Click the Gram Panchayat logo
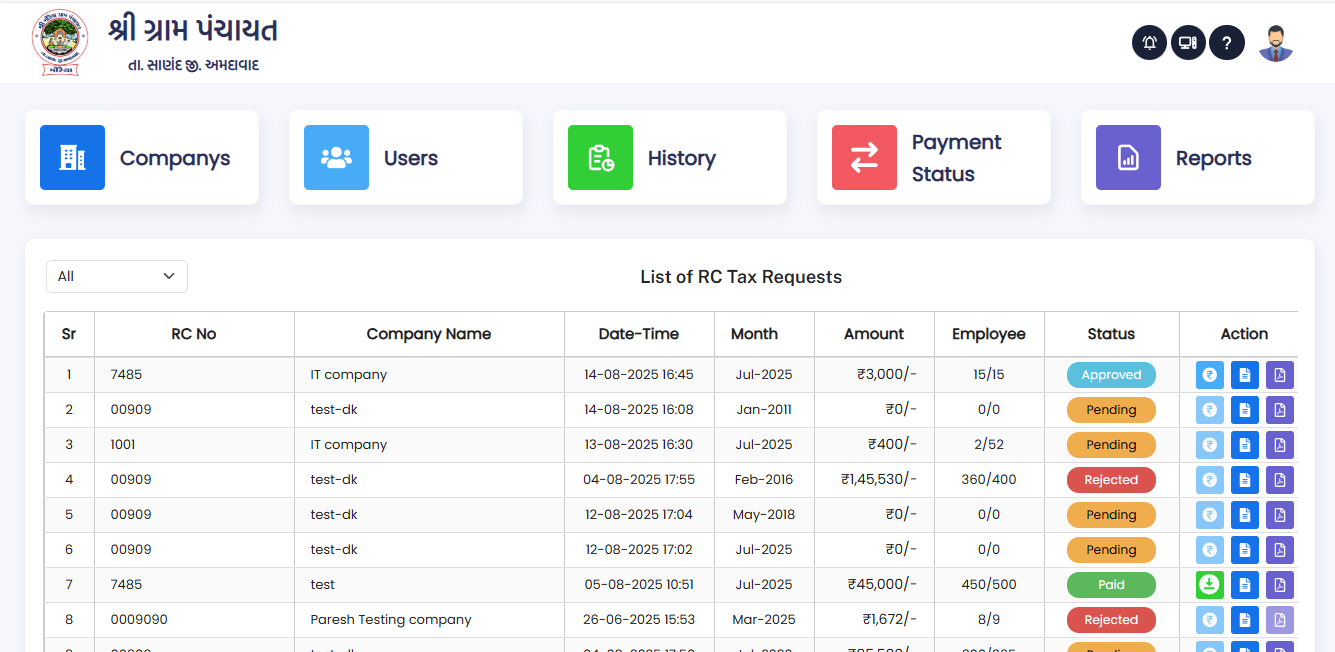 click(x=58, y=42)
